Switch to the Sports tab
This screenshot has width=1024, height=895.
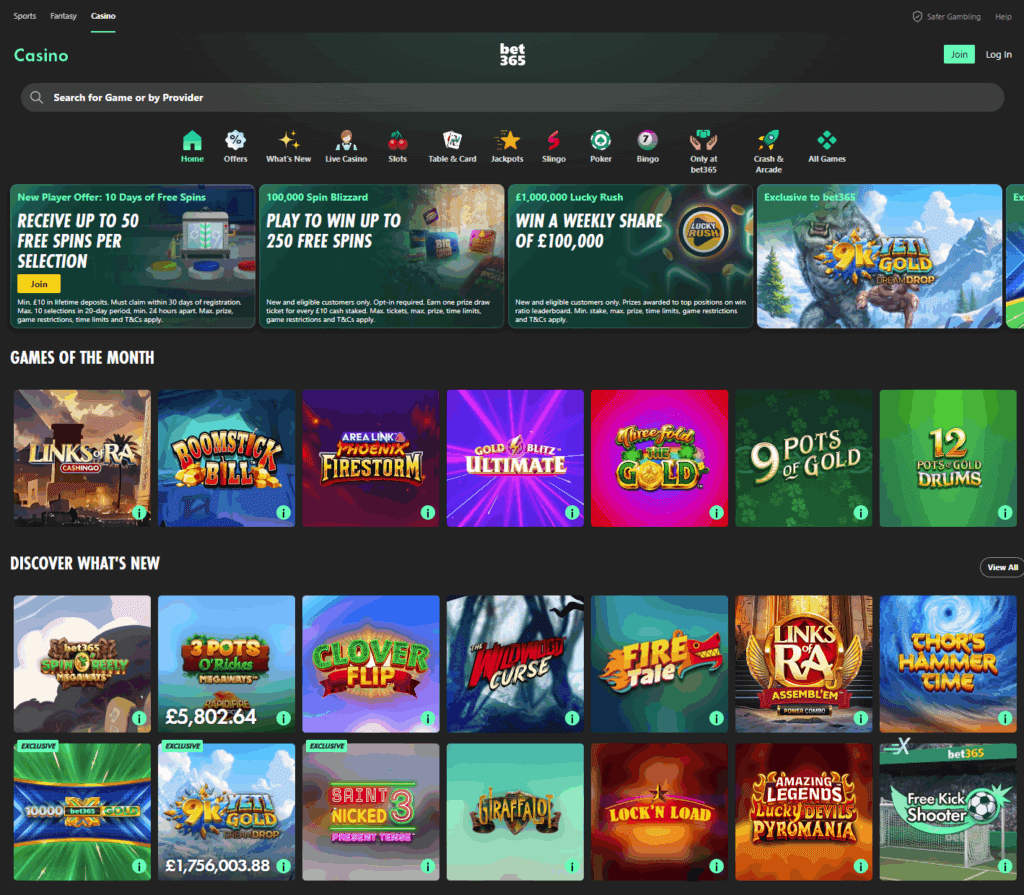pos(24,15)
